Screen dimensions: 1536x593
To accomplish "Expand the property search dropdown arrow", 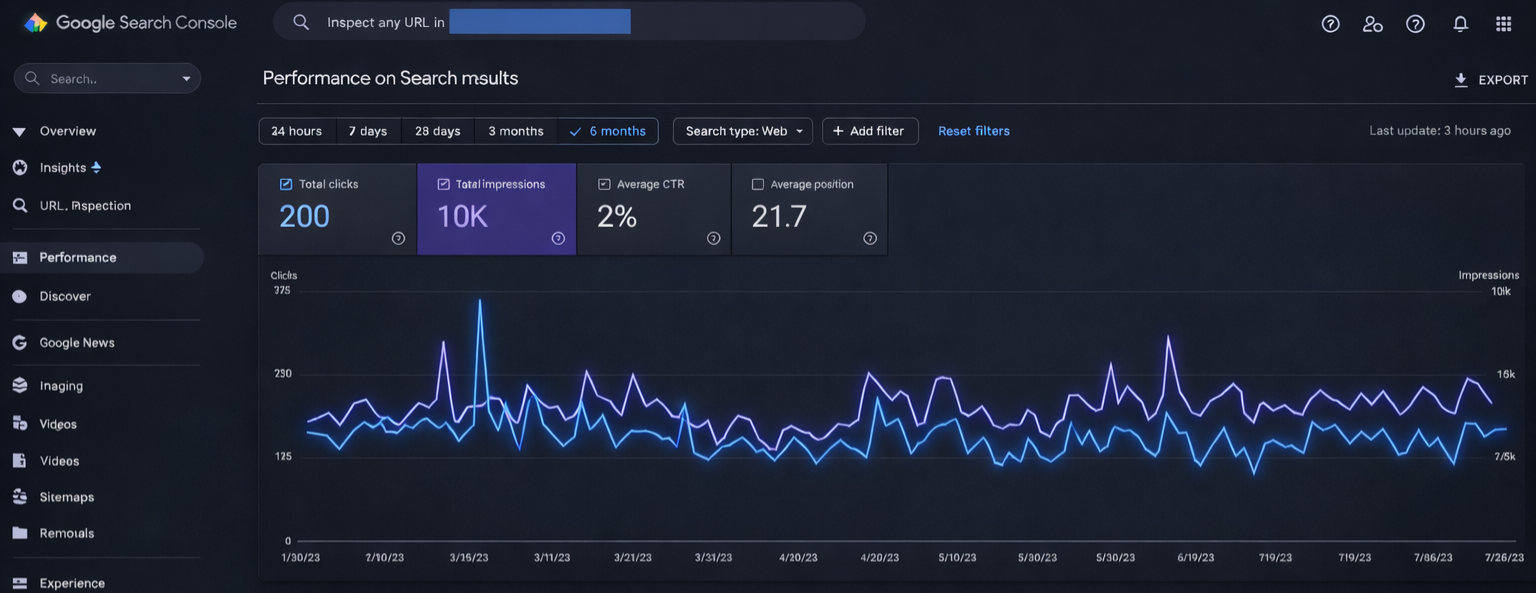I will click(186, 79).
